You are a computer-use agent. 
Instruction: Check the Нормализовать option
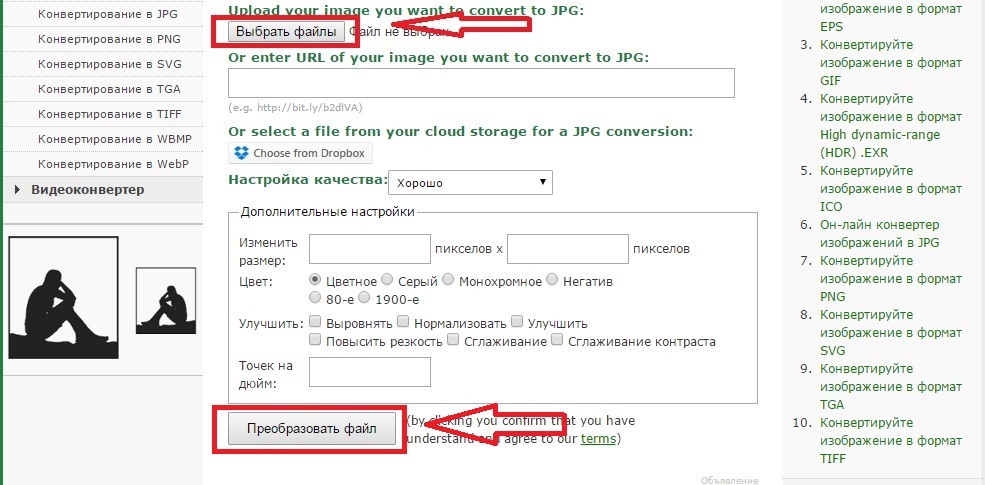click(403, 323)
